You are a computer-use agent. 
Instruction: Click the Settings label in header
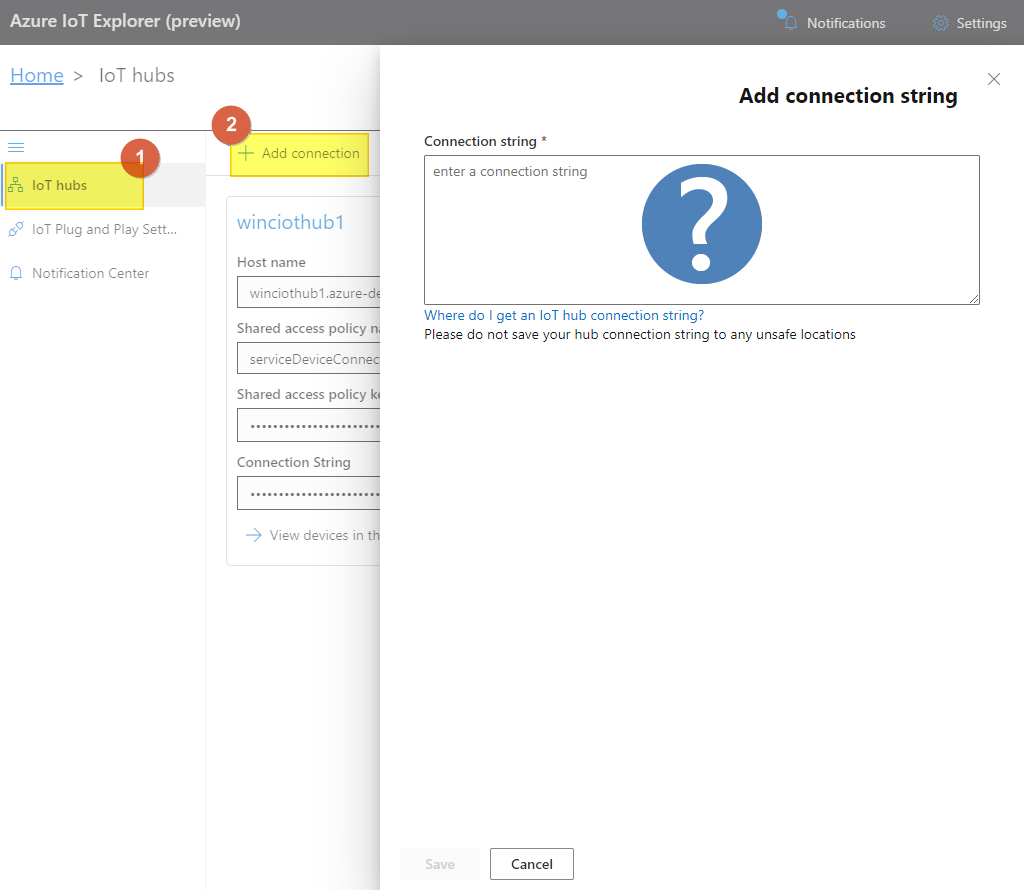pyautogui.click(x=981, y=23)
